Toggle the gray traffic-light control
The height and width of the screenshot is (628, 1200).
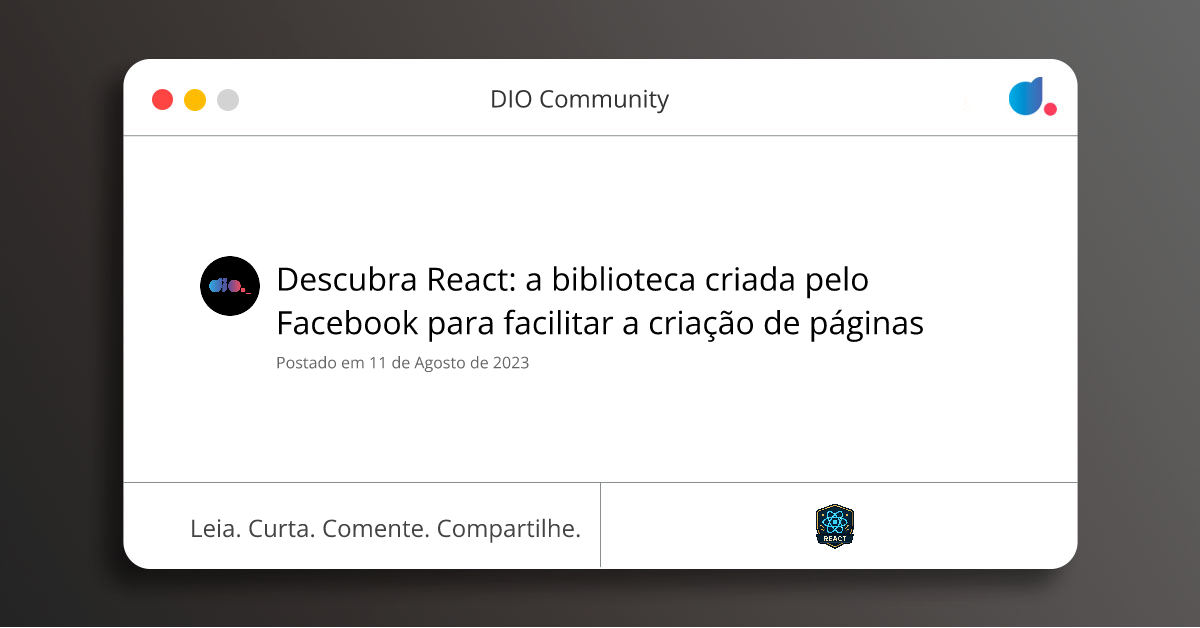[x=228, y=99]
